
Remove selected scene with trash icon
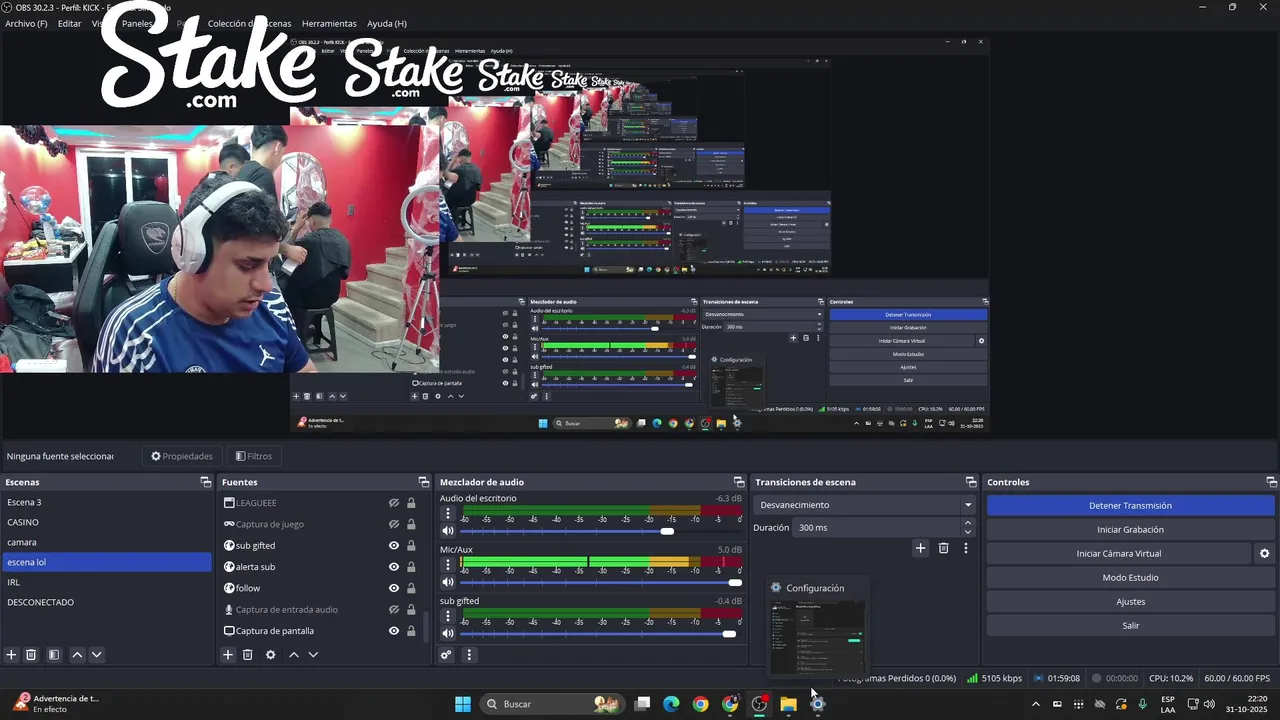[x=31, y=655]
